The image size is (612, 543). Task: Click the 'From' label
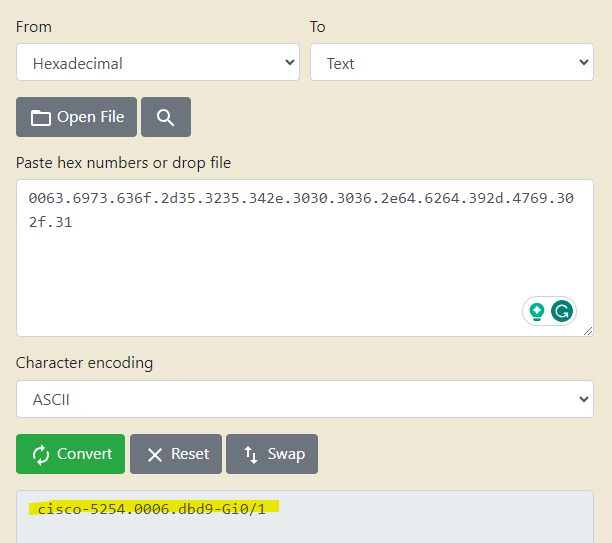pos(34,27)
